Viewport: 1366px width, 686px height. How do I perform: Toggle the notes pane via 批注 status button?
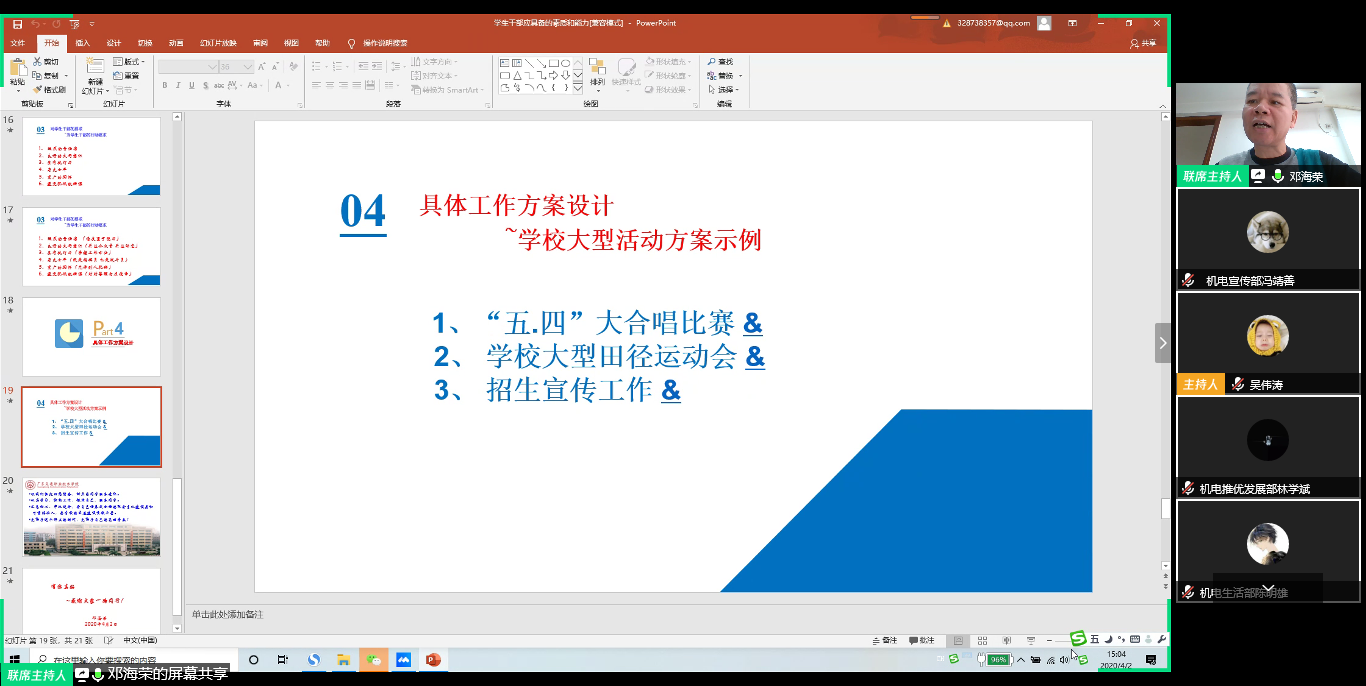pos(922,639)
